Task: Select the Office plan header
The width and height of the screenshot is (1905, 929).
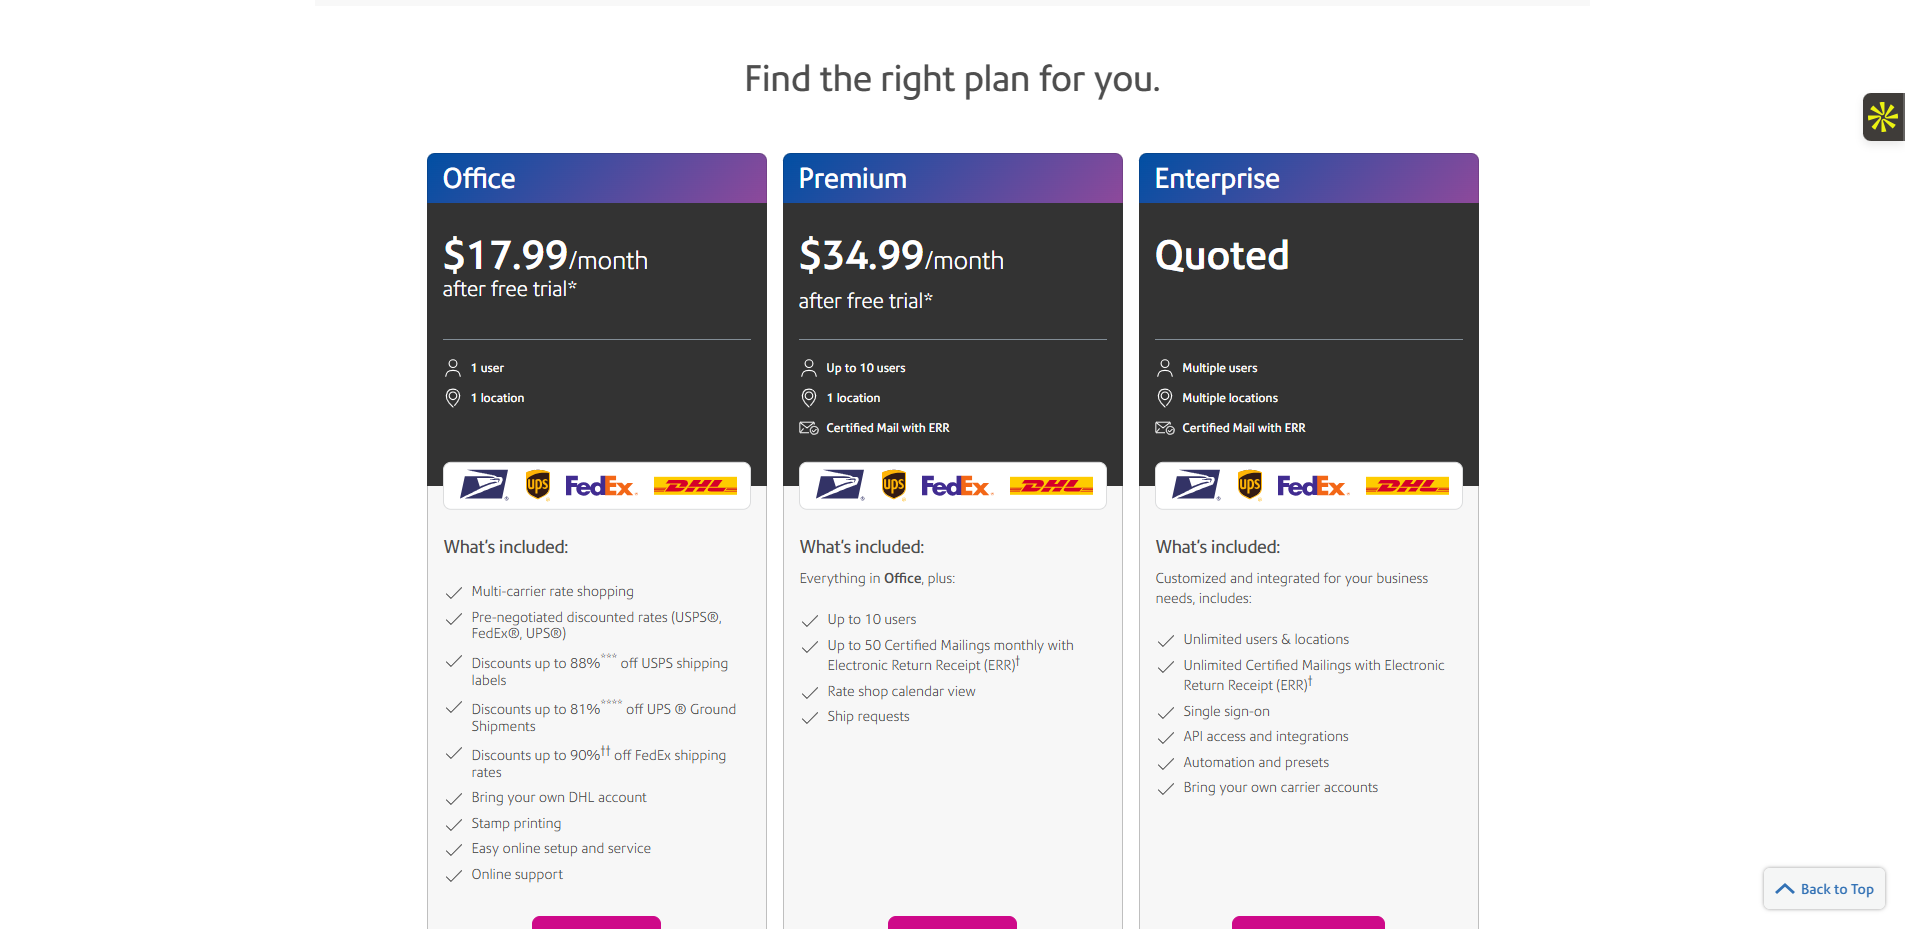Action: [597, 178]
